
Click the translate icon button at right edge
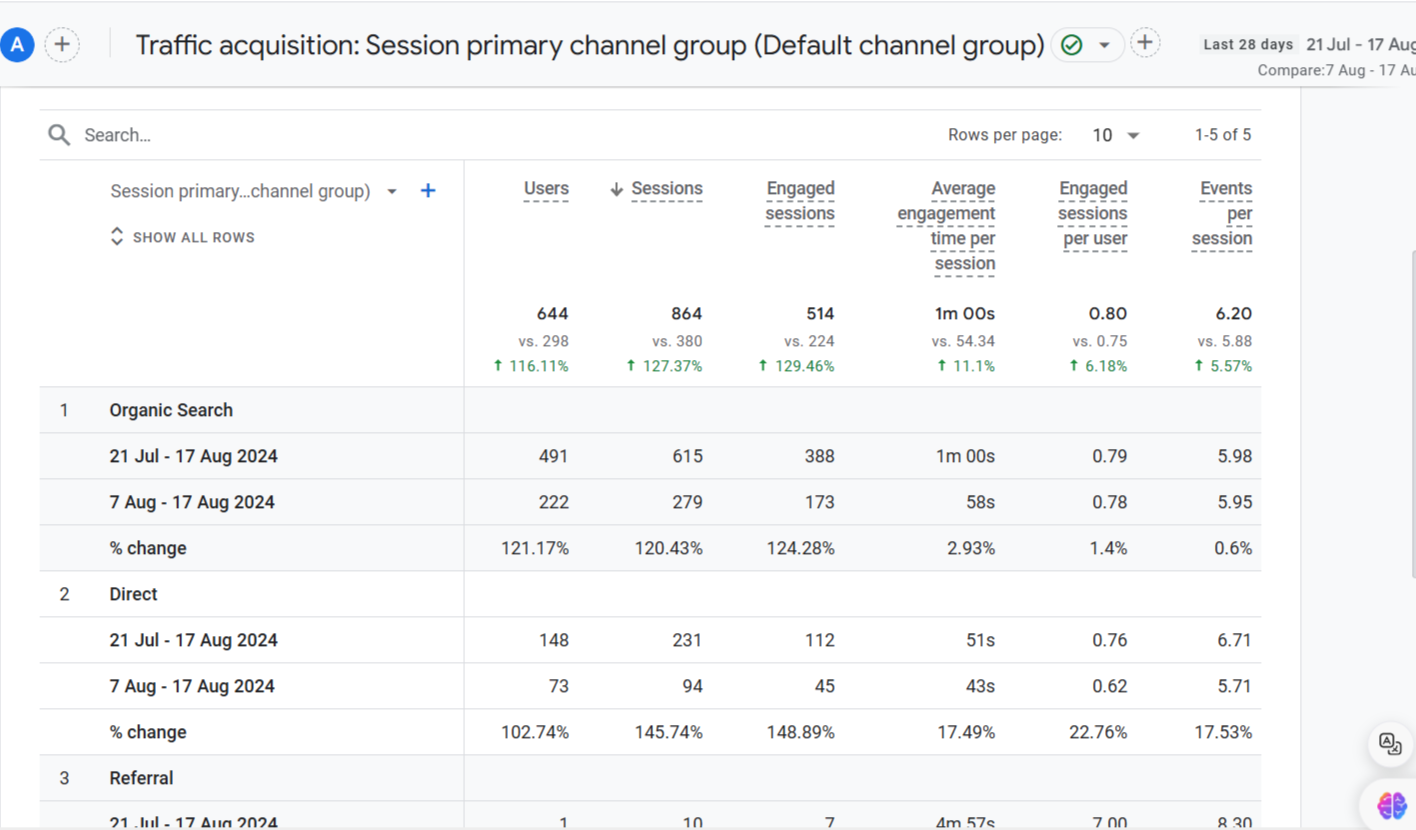[x=1390, y=744]
